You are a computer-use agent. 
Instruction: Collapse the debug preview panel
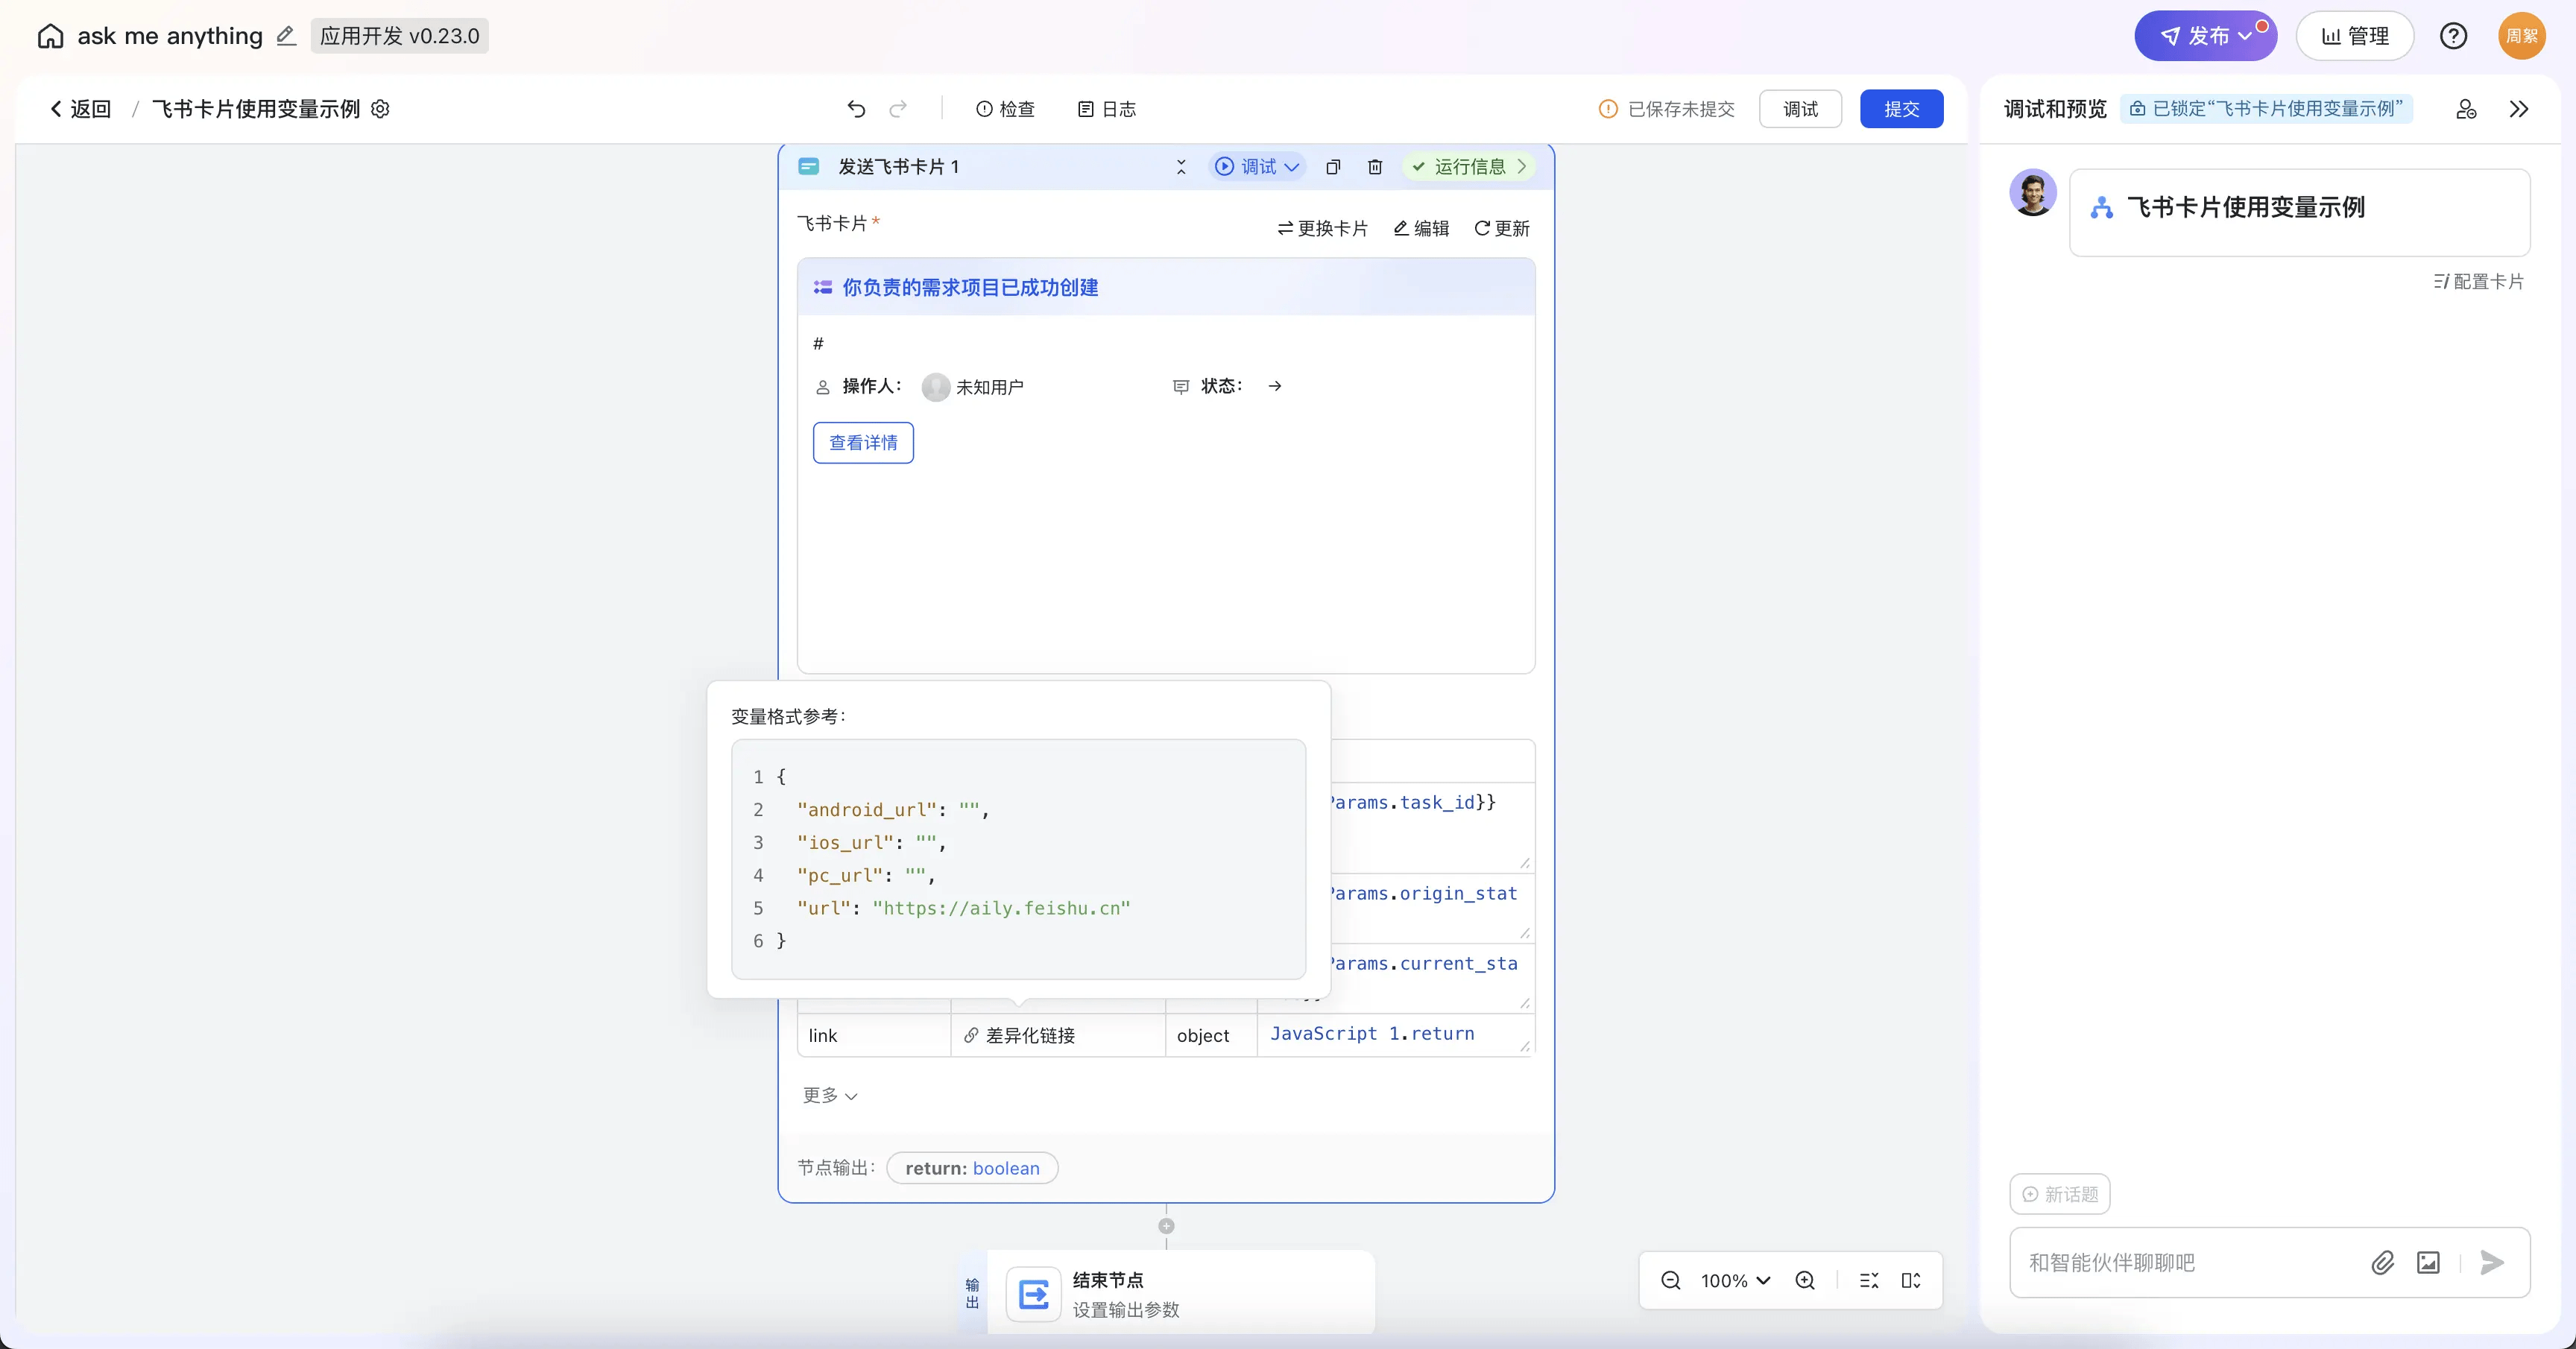pyautogui.click(x=2519, y=109)
